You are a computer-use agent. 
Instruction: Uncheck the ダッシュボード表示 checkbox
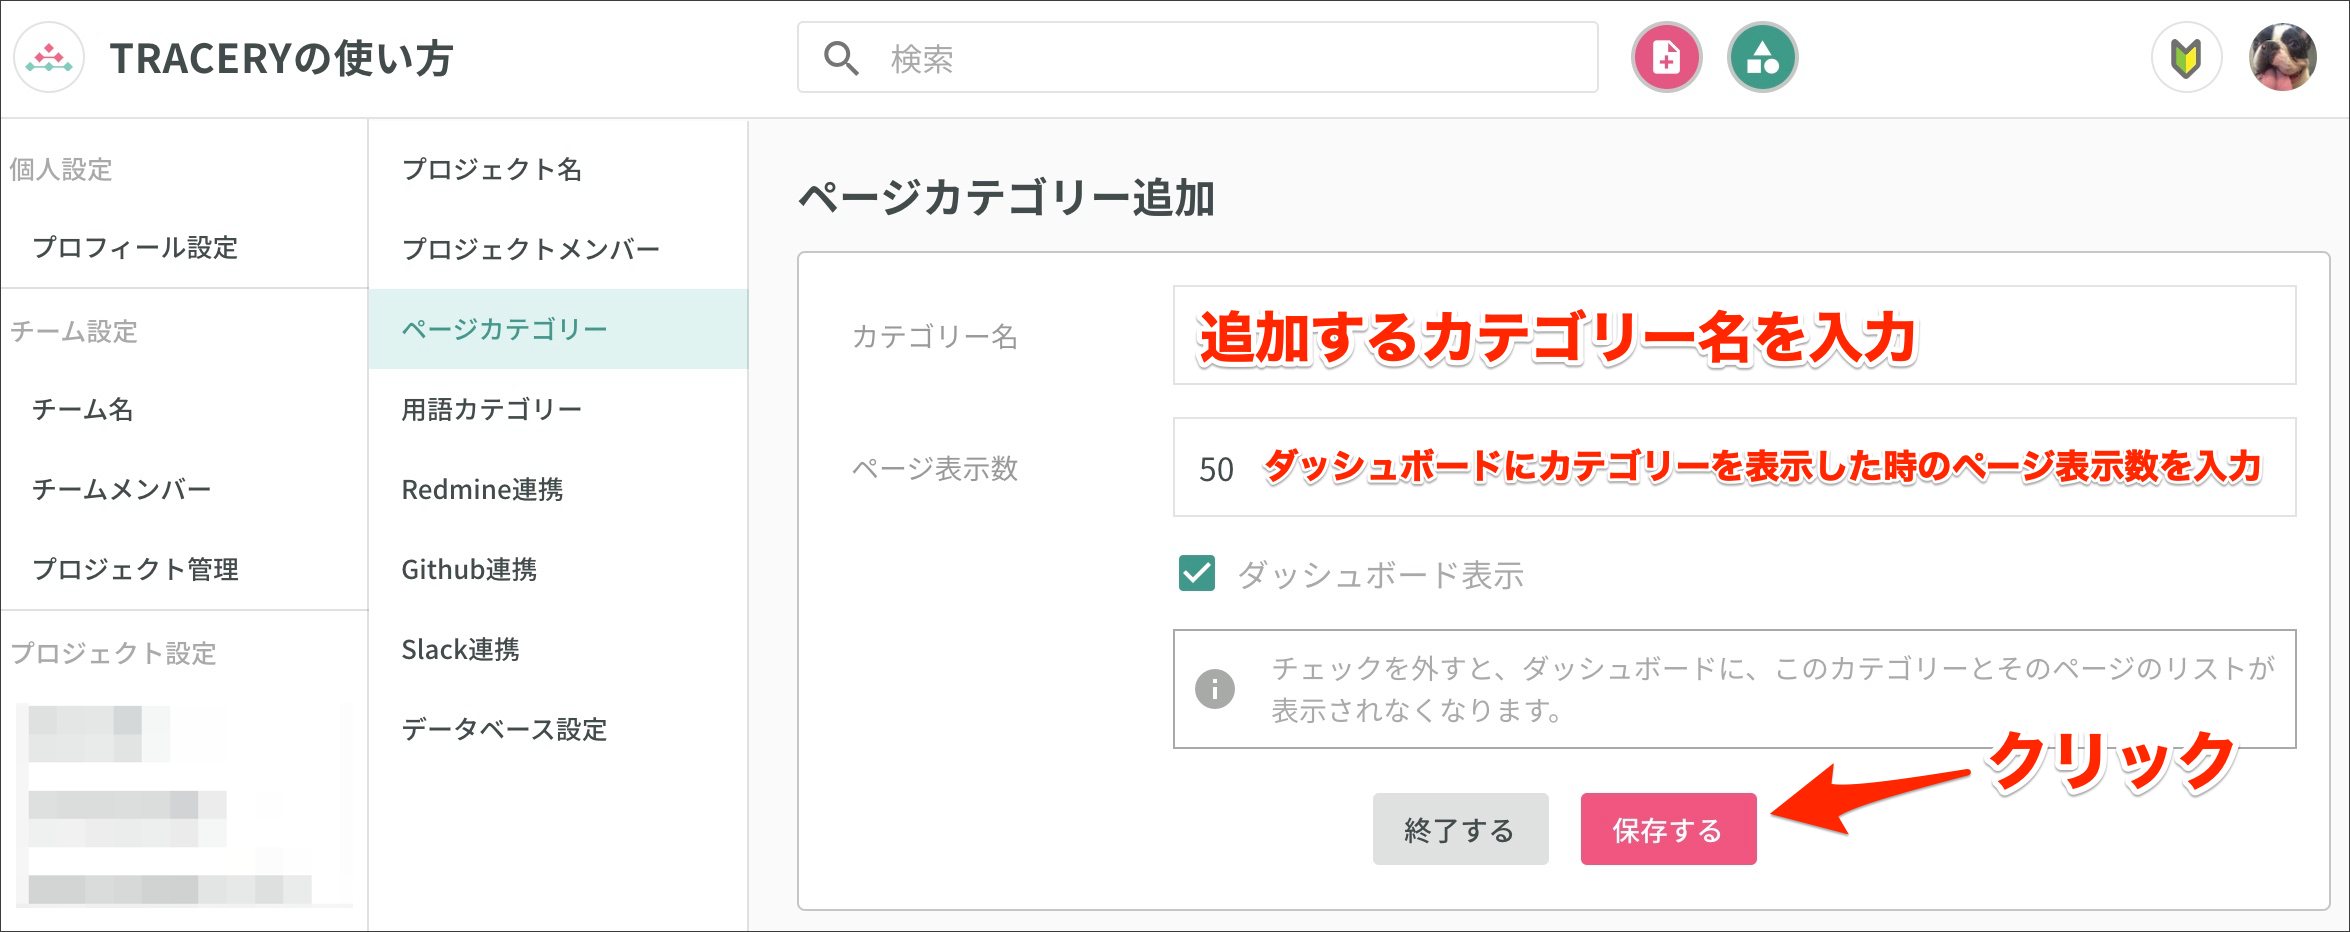point(1197,574)
